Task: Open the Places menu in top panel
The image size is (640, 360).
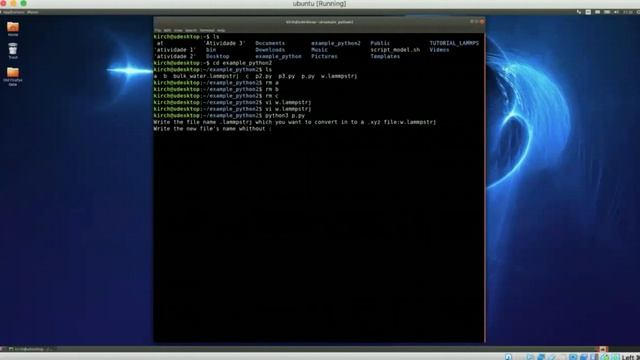Action: point(33,12)
